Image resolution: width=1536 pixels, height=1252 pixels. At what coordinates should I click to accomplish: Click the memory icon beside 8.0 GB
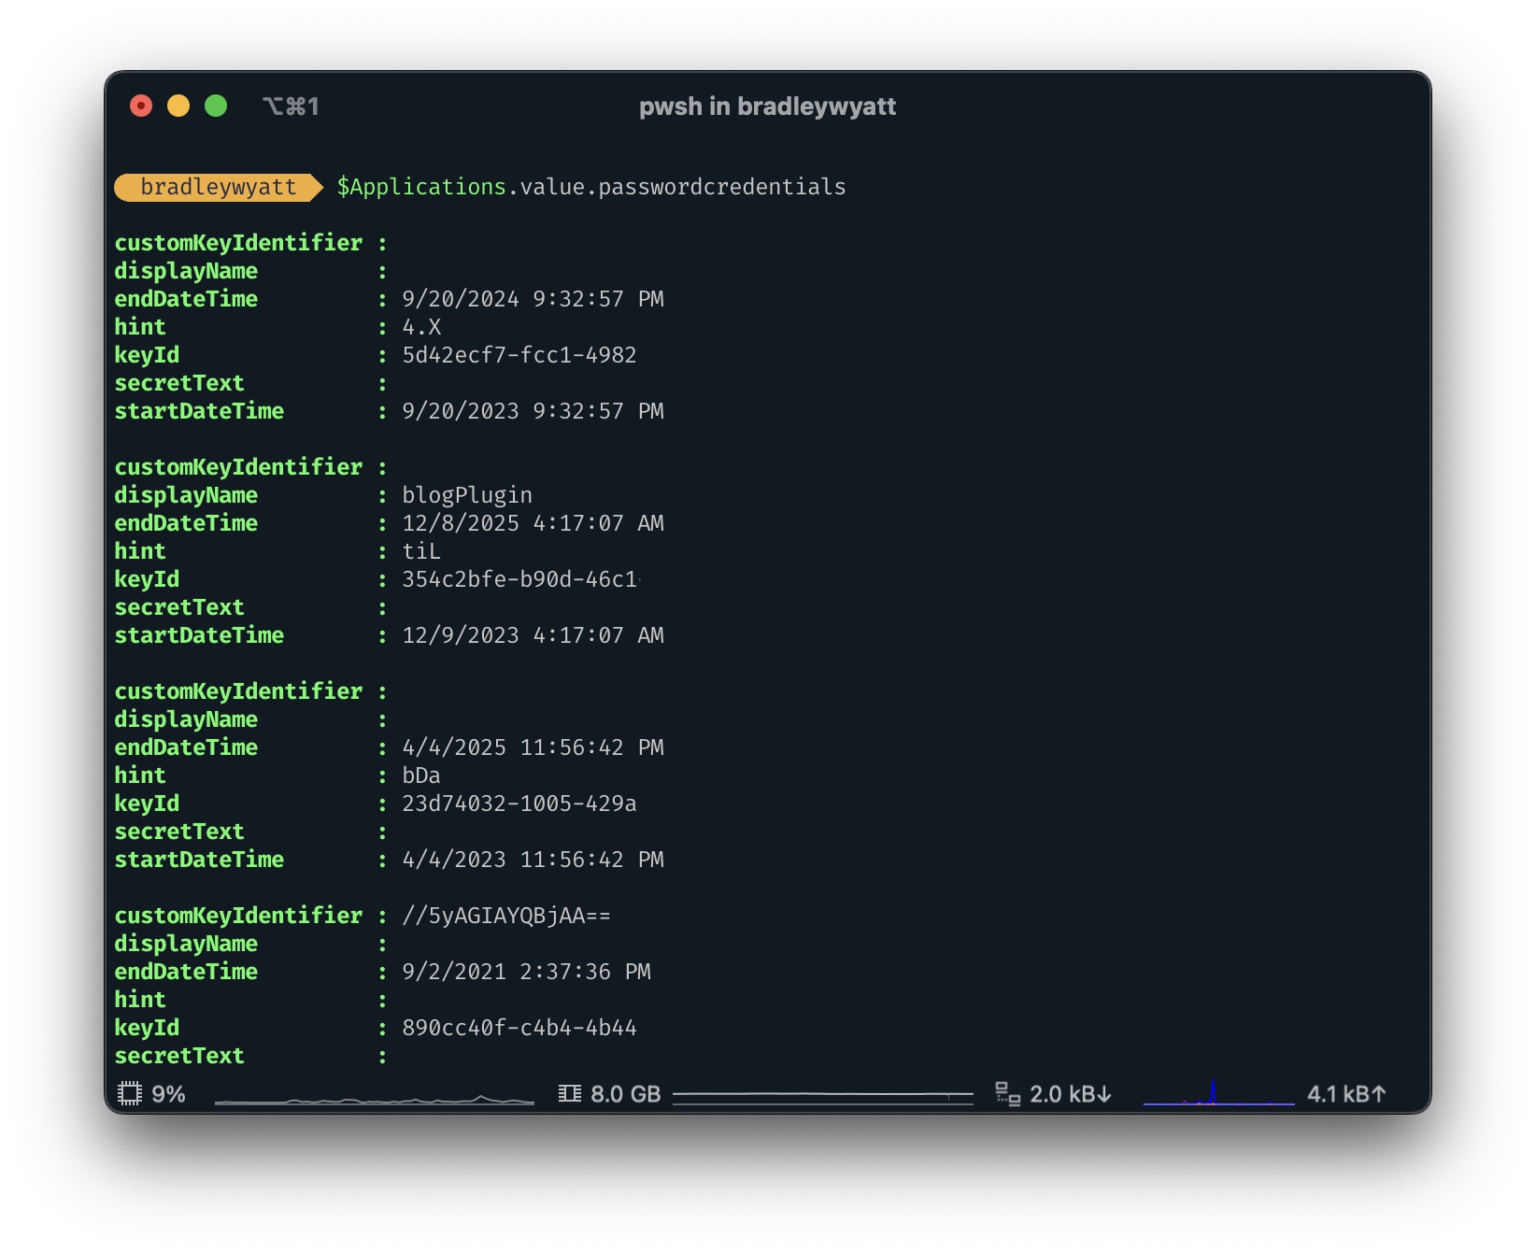[x=569, y=1094]
